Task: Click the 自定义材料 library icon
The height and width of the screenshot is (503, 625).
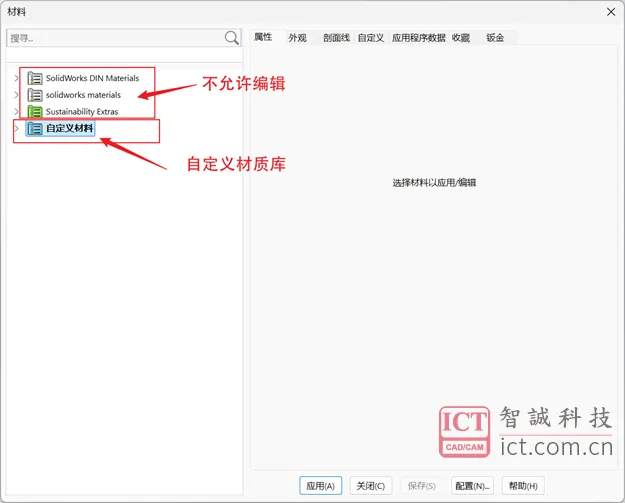Action: [x=35, y=128]
